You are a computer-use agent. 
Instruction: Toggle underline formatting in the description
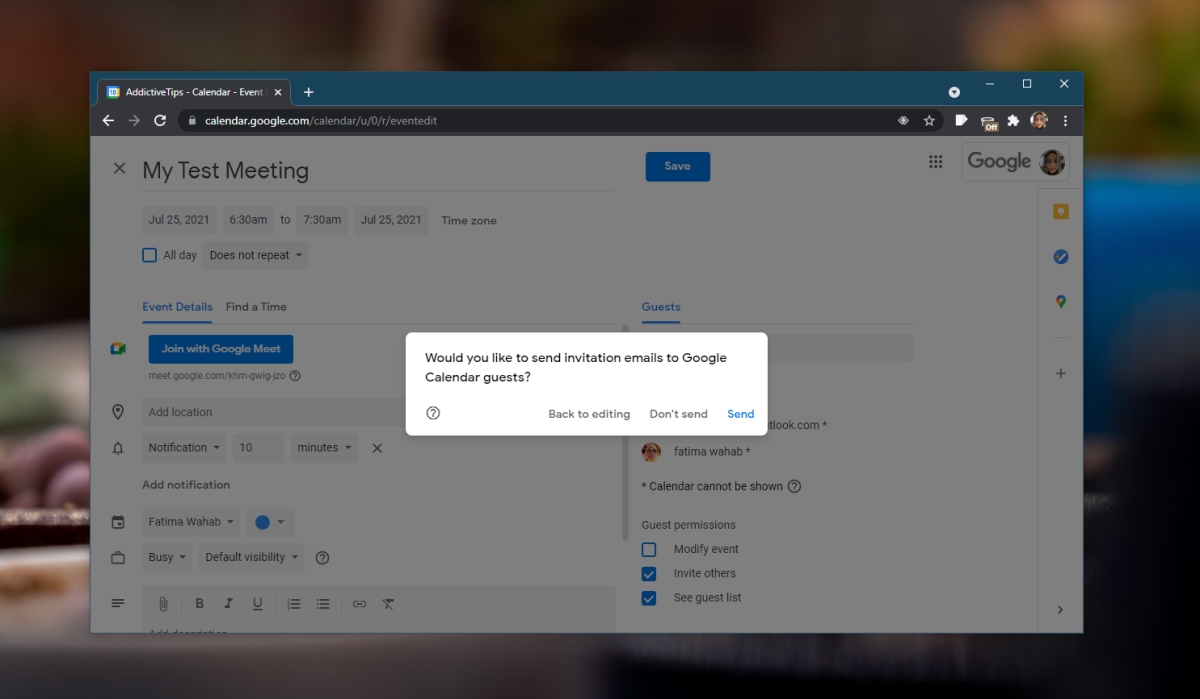click(x=257, y=604)
